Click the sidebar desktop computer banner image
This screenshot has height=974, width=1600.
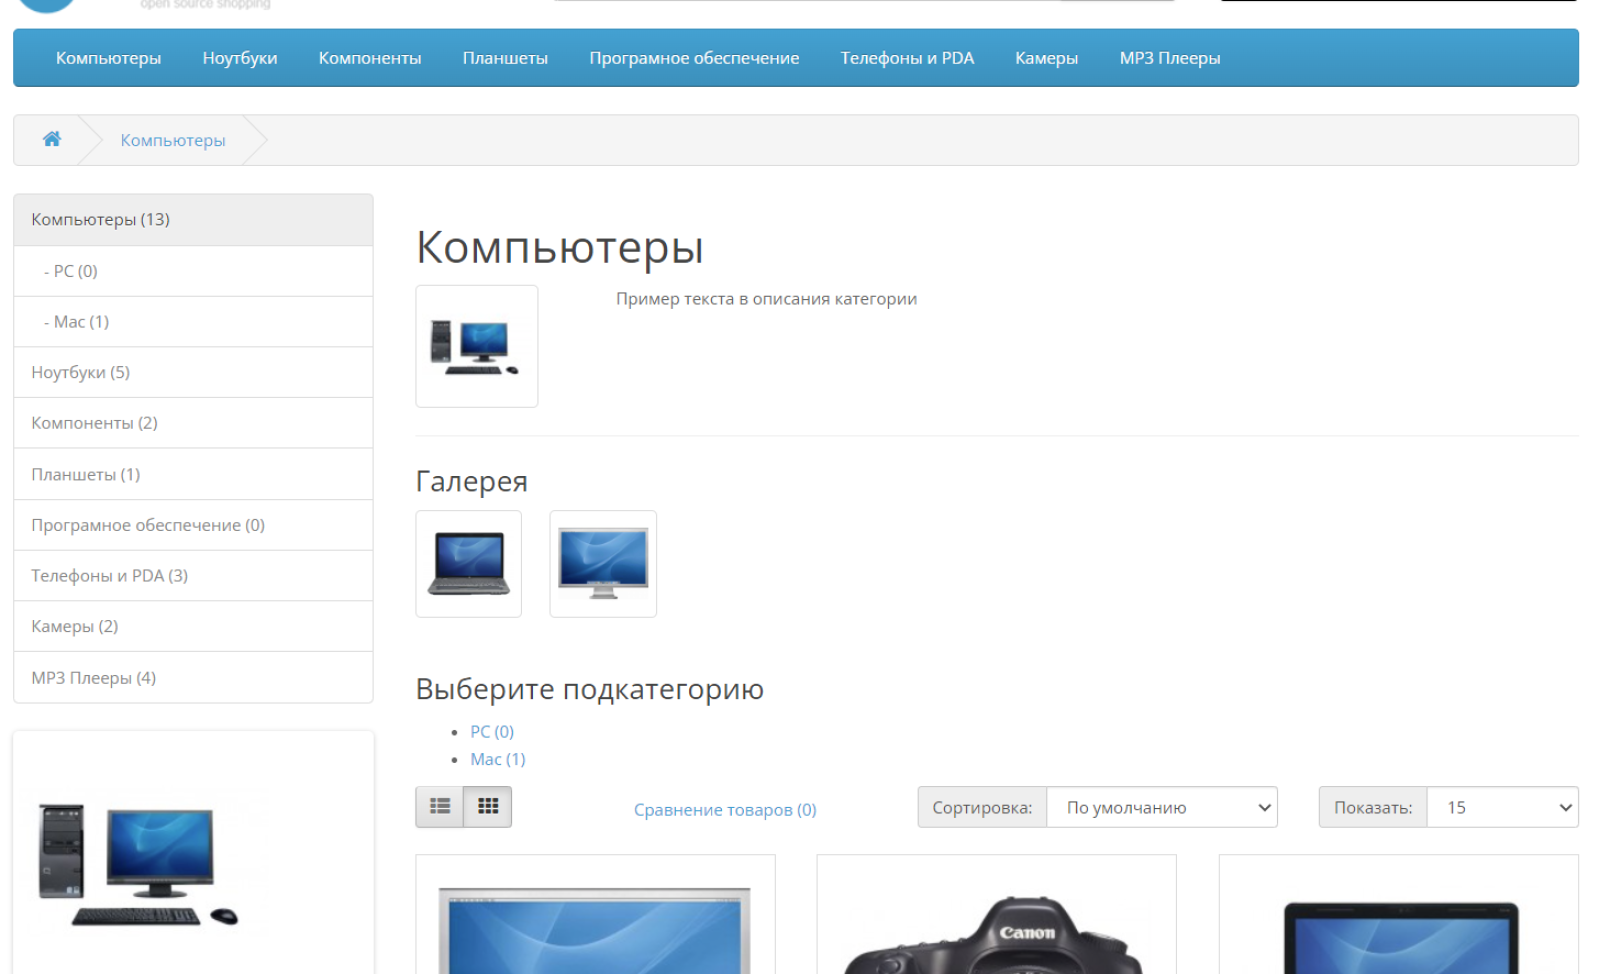pos(139,865)
